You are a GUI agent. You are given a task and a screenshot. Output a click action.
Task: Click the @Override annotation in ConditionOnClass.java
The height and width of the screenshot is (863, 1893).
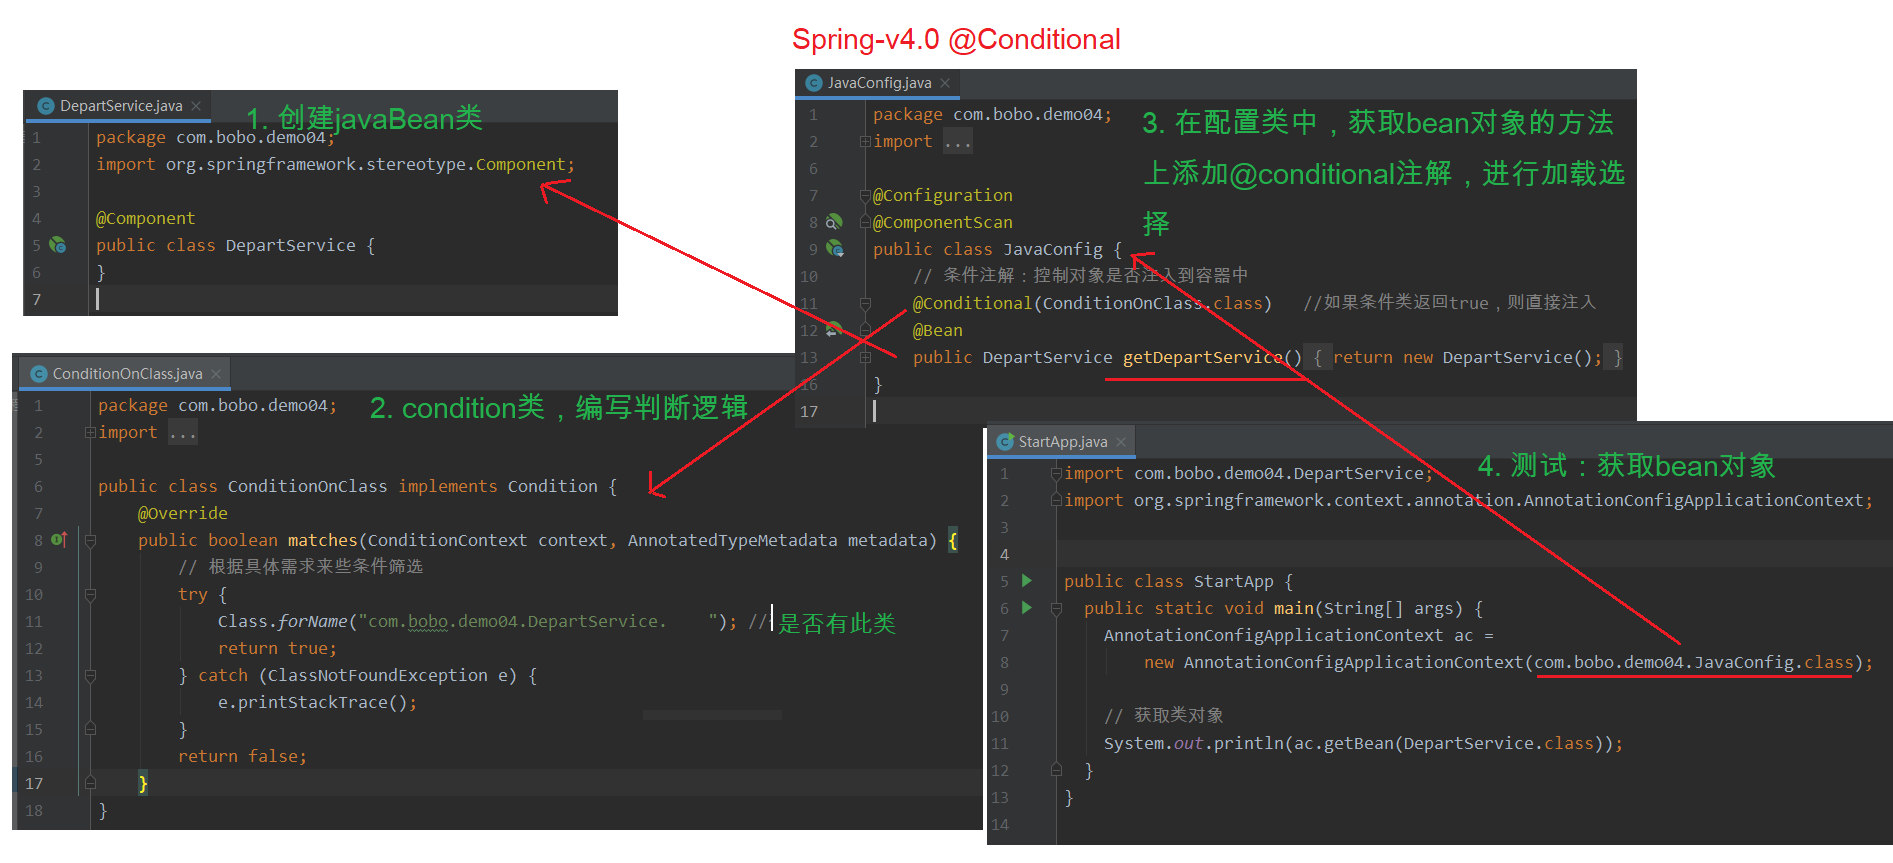coord(183,513)
